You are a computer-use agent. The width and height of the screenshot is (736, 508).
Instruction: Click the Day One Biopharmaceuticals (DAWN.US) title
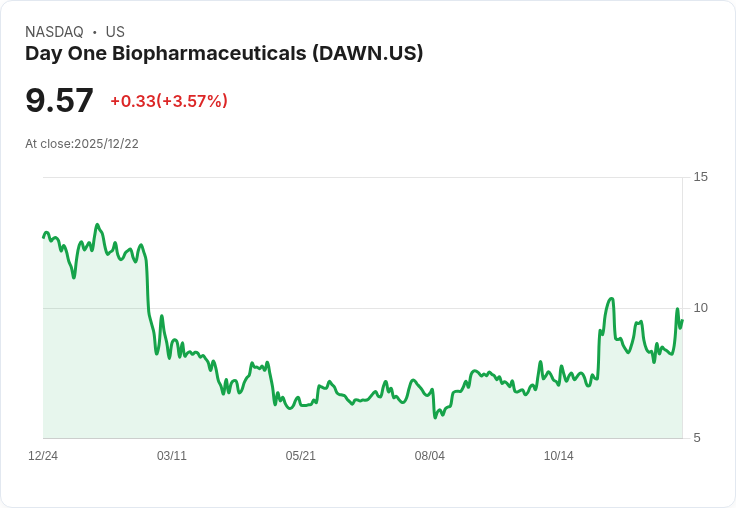pyautogui.click(x=224, y=54)
